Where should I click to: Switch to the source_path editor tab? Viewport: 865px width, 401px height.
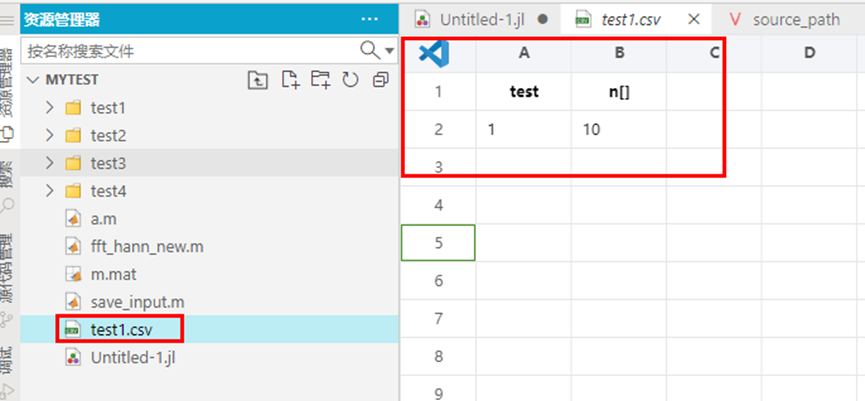click(x=789, y=19)
